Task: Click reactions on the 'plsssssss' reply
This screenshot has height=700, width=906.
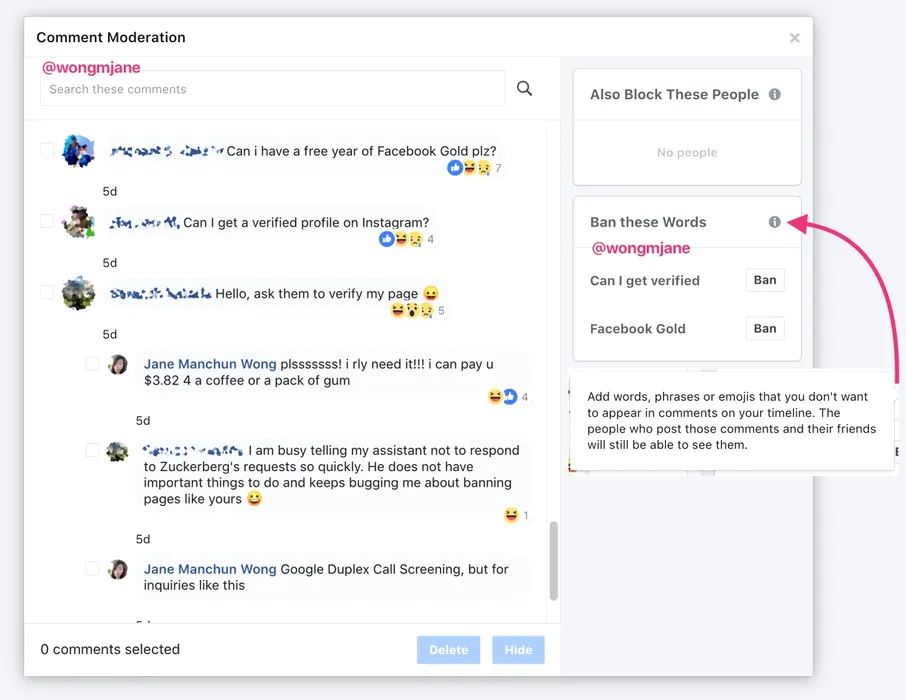Action: (502, 397)
